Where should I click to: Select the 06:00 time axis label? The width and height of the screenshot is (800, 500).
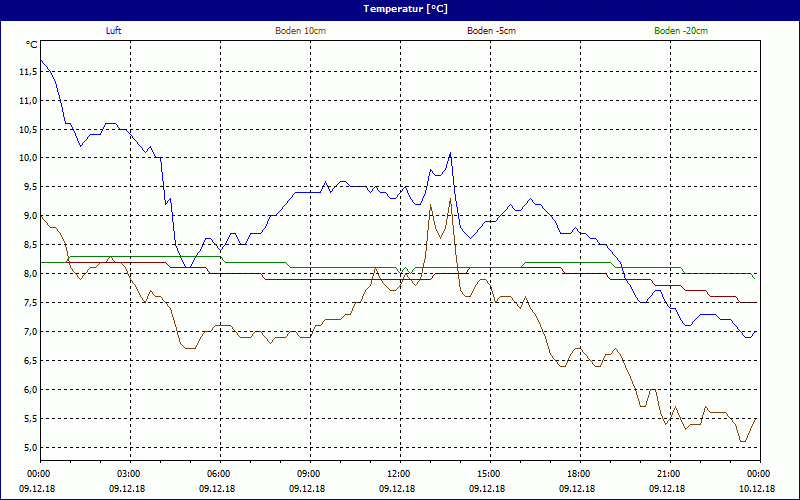tap(219, 473)
